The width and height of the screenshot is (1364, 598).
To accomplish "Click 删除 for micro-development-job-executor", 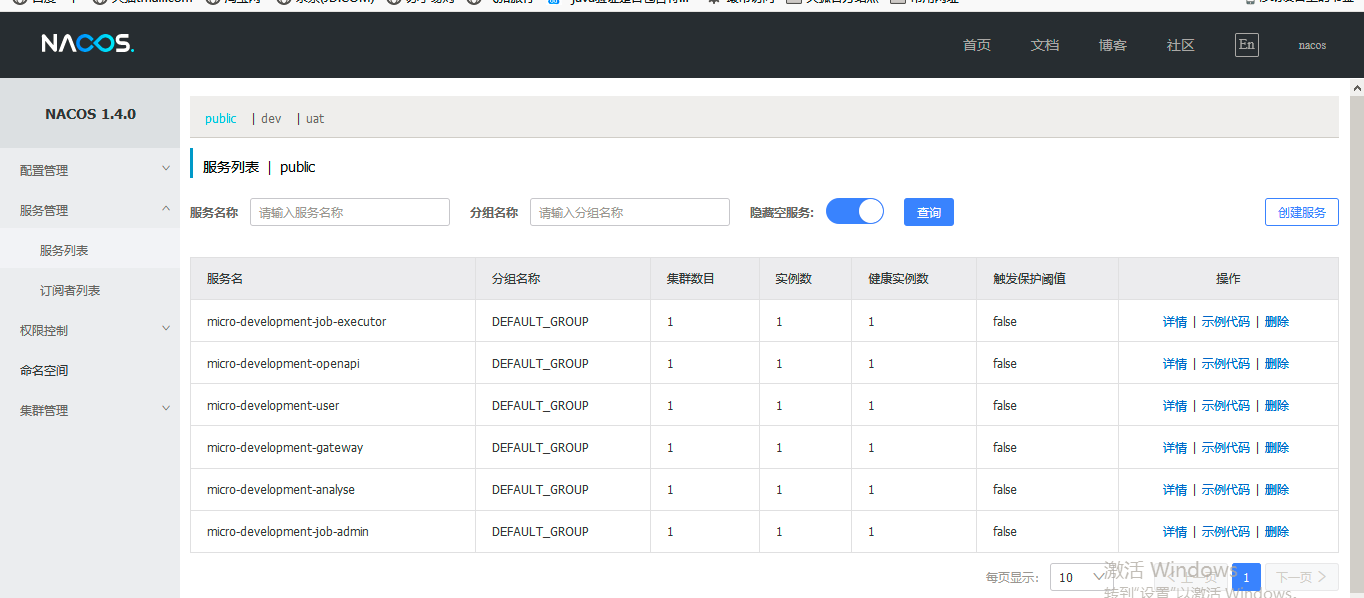I will [1277, 322].
